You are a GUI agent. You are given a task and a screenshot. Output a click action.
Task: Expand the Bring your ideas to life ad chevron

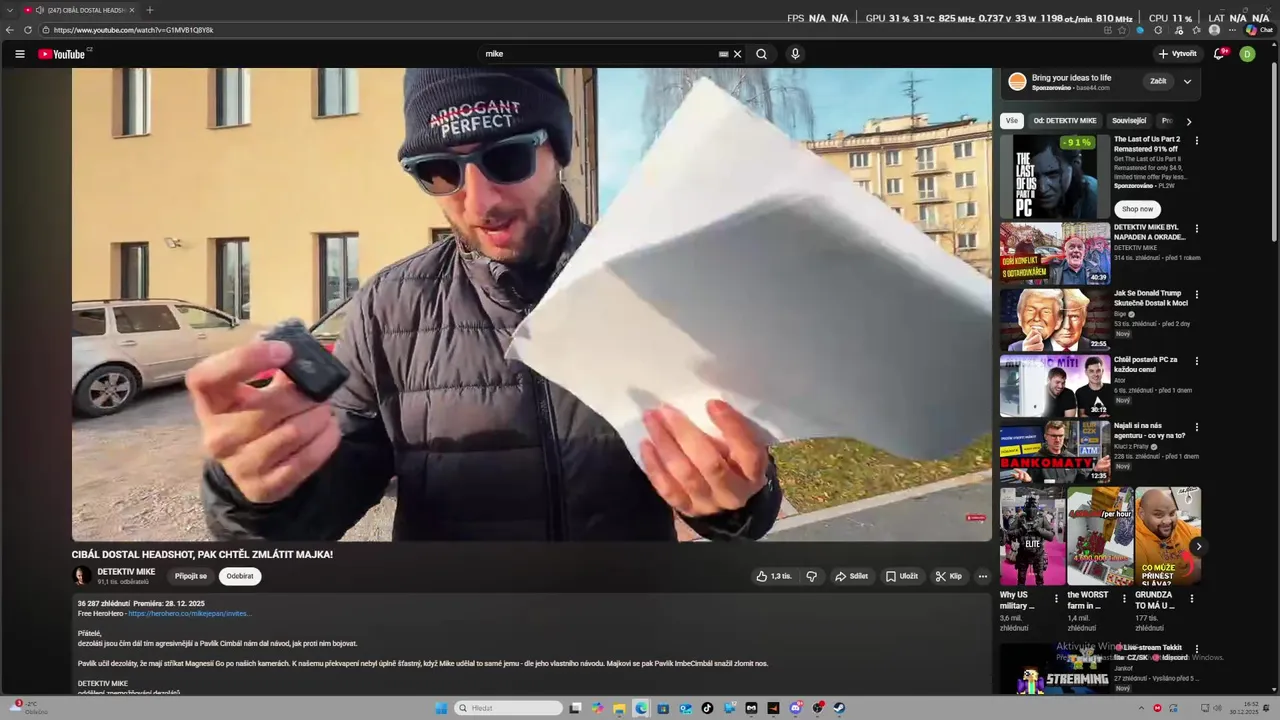(1187, 81)
